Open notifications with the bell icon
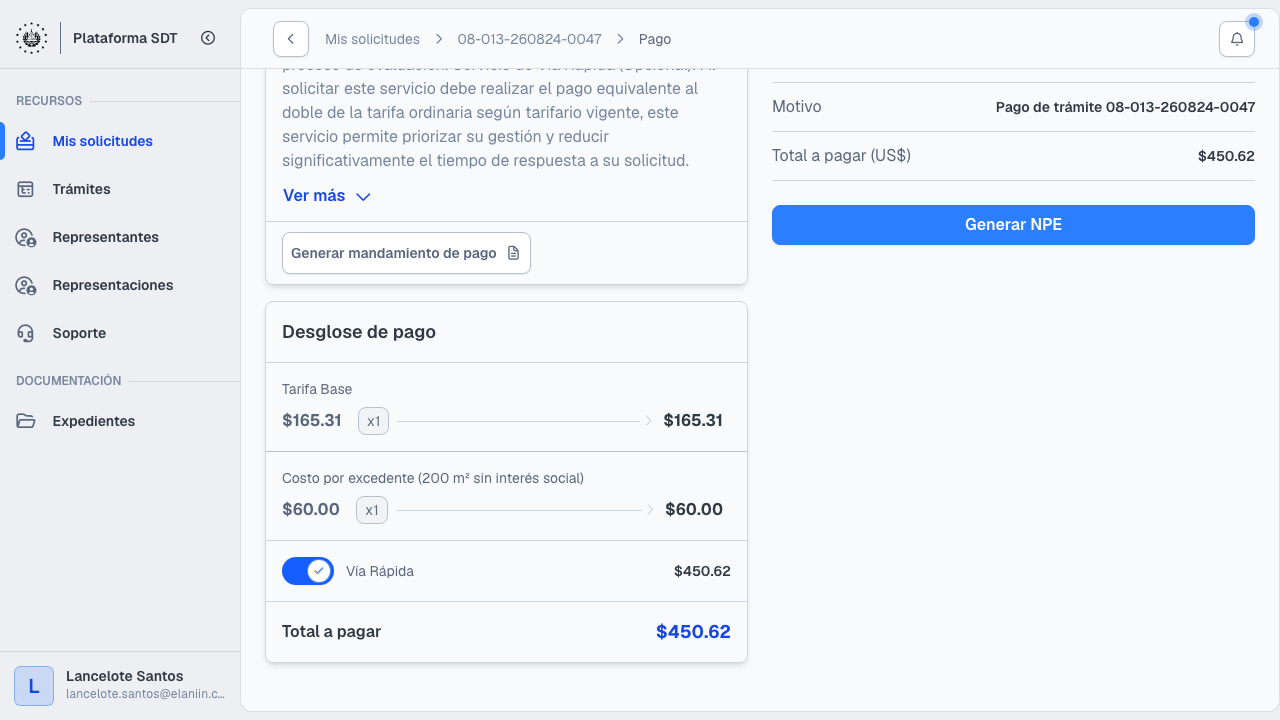This screenshot has height=720, width=1280. pos(1237,39)
